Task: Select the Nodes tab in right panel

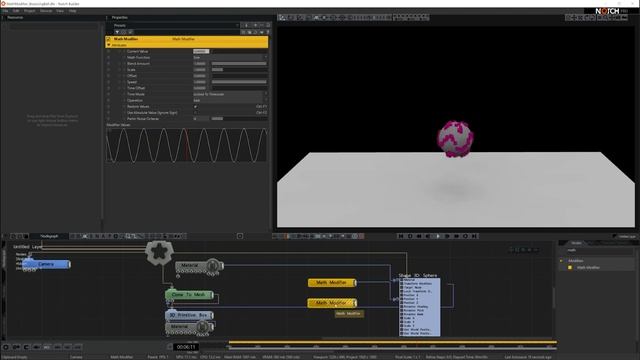Action: (576, 243)
